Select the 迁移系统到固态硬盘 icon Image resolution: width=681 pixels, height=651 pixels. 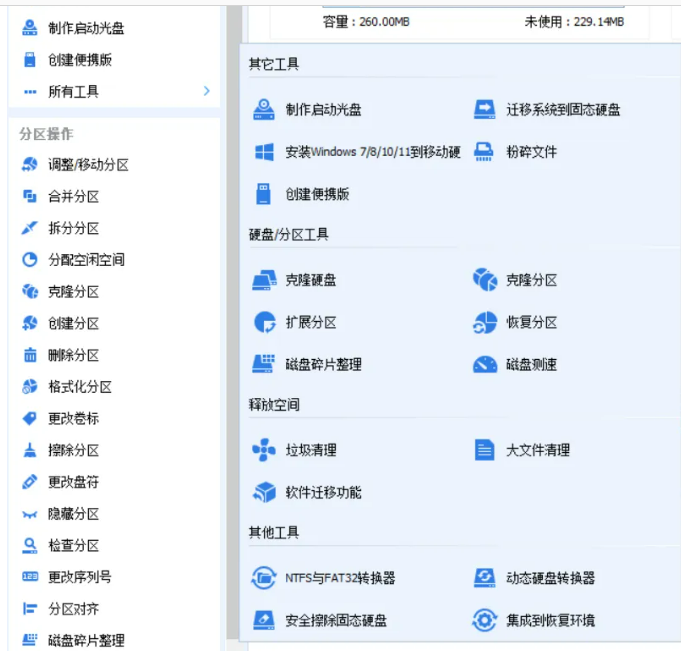[485, 109]
